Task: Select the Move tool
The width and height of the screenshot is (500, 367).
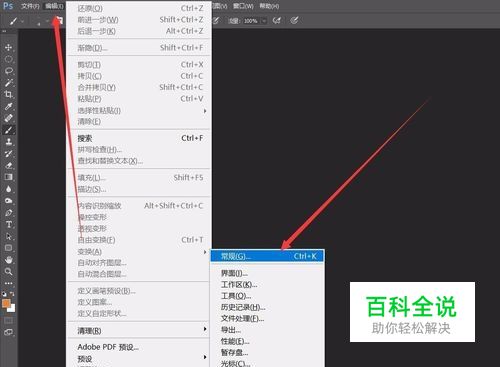Action: [x=9, y=47]
